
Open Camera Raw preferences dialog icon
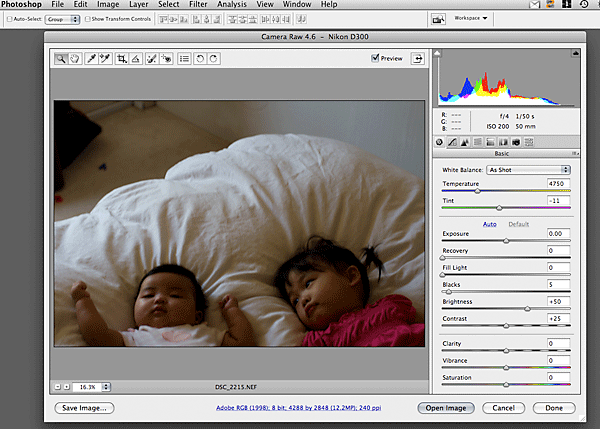[184, 59]
